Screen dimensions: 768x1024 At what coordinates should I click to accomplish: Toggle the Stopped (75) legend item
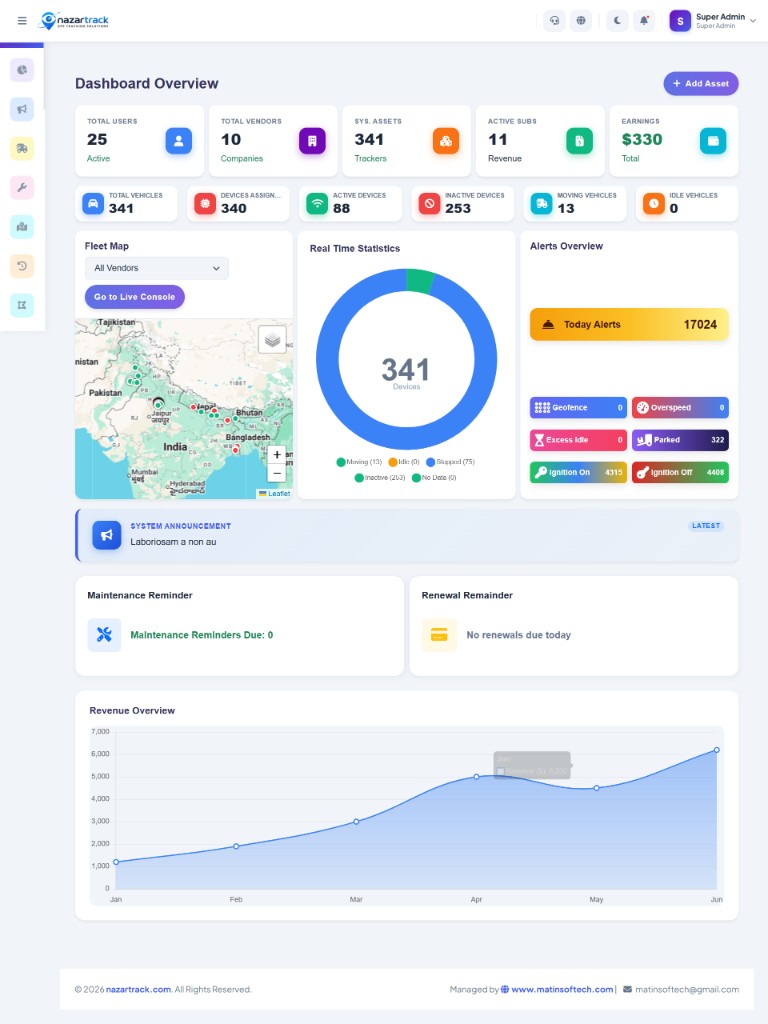(450, 462)
